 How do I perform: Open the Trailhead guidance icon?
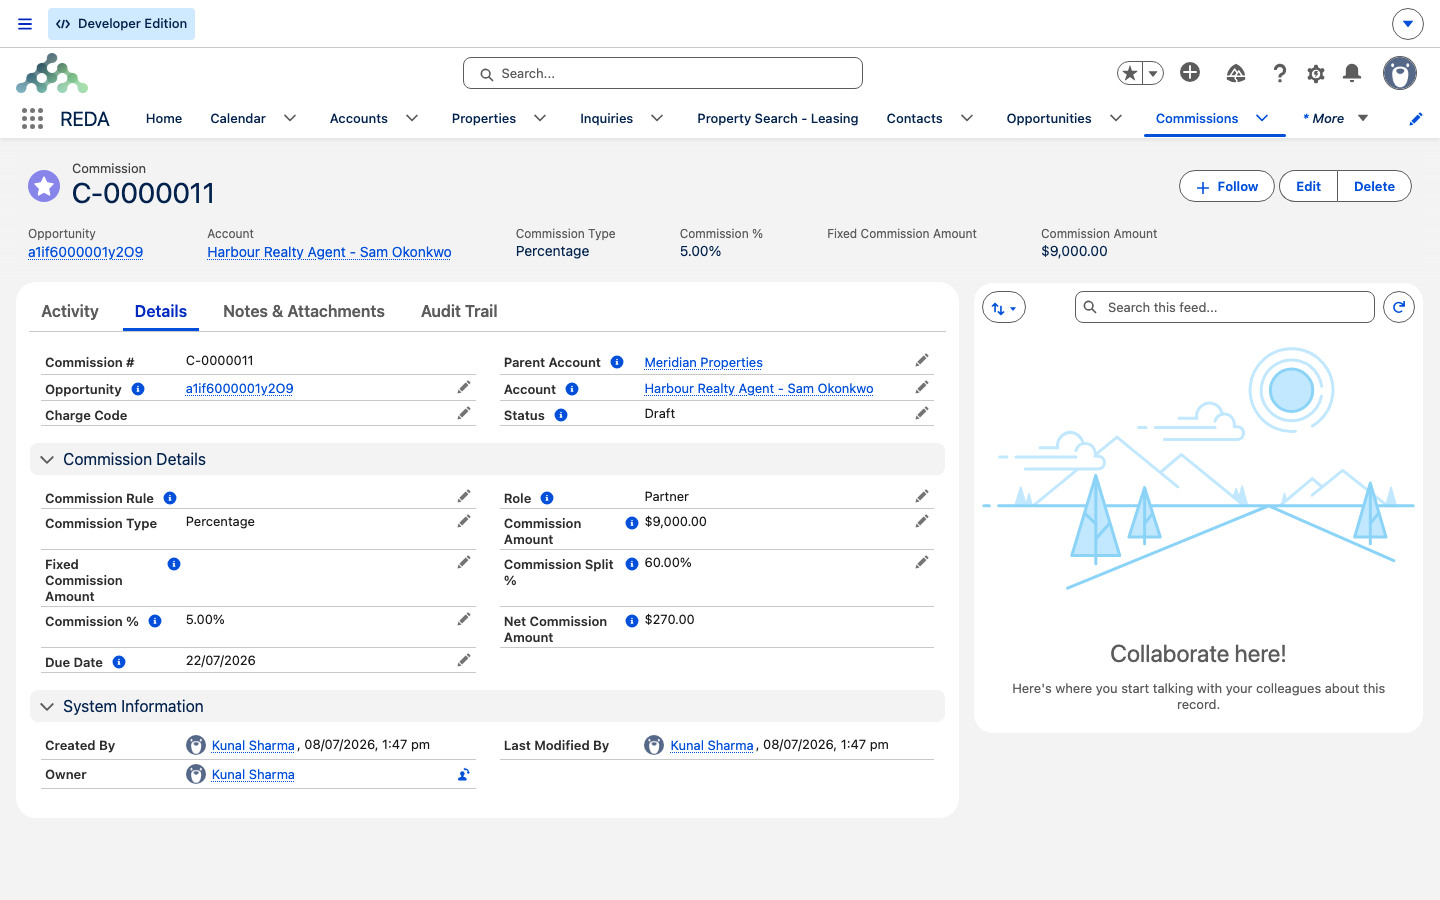[1236, 73]
